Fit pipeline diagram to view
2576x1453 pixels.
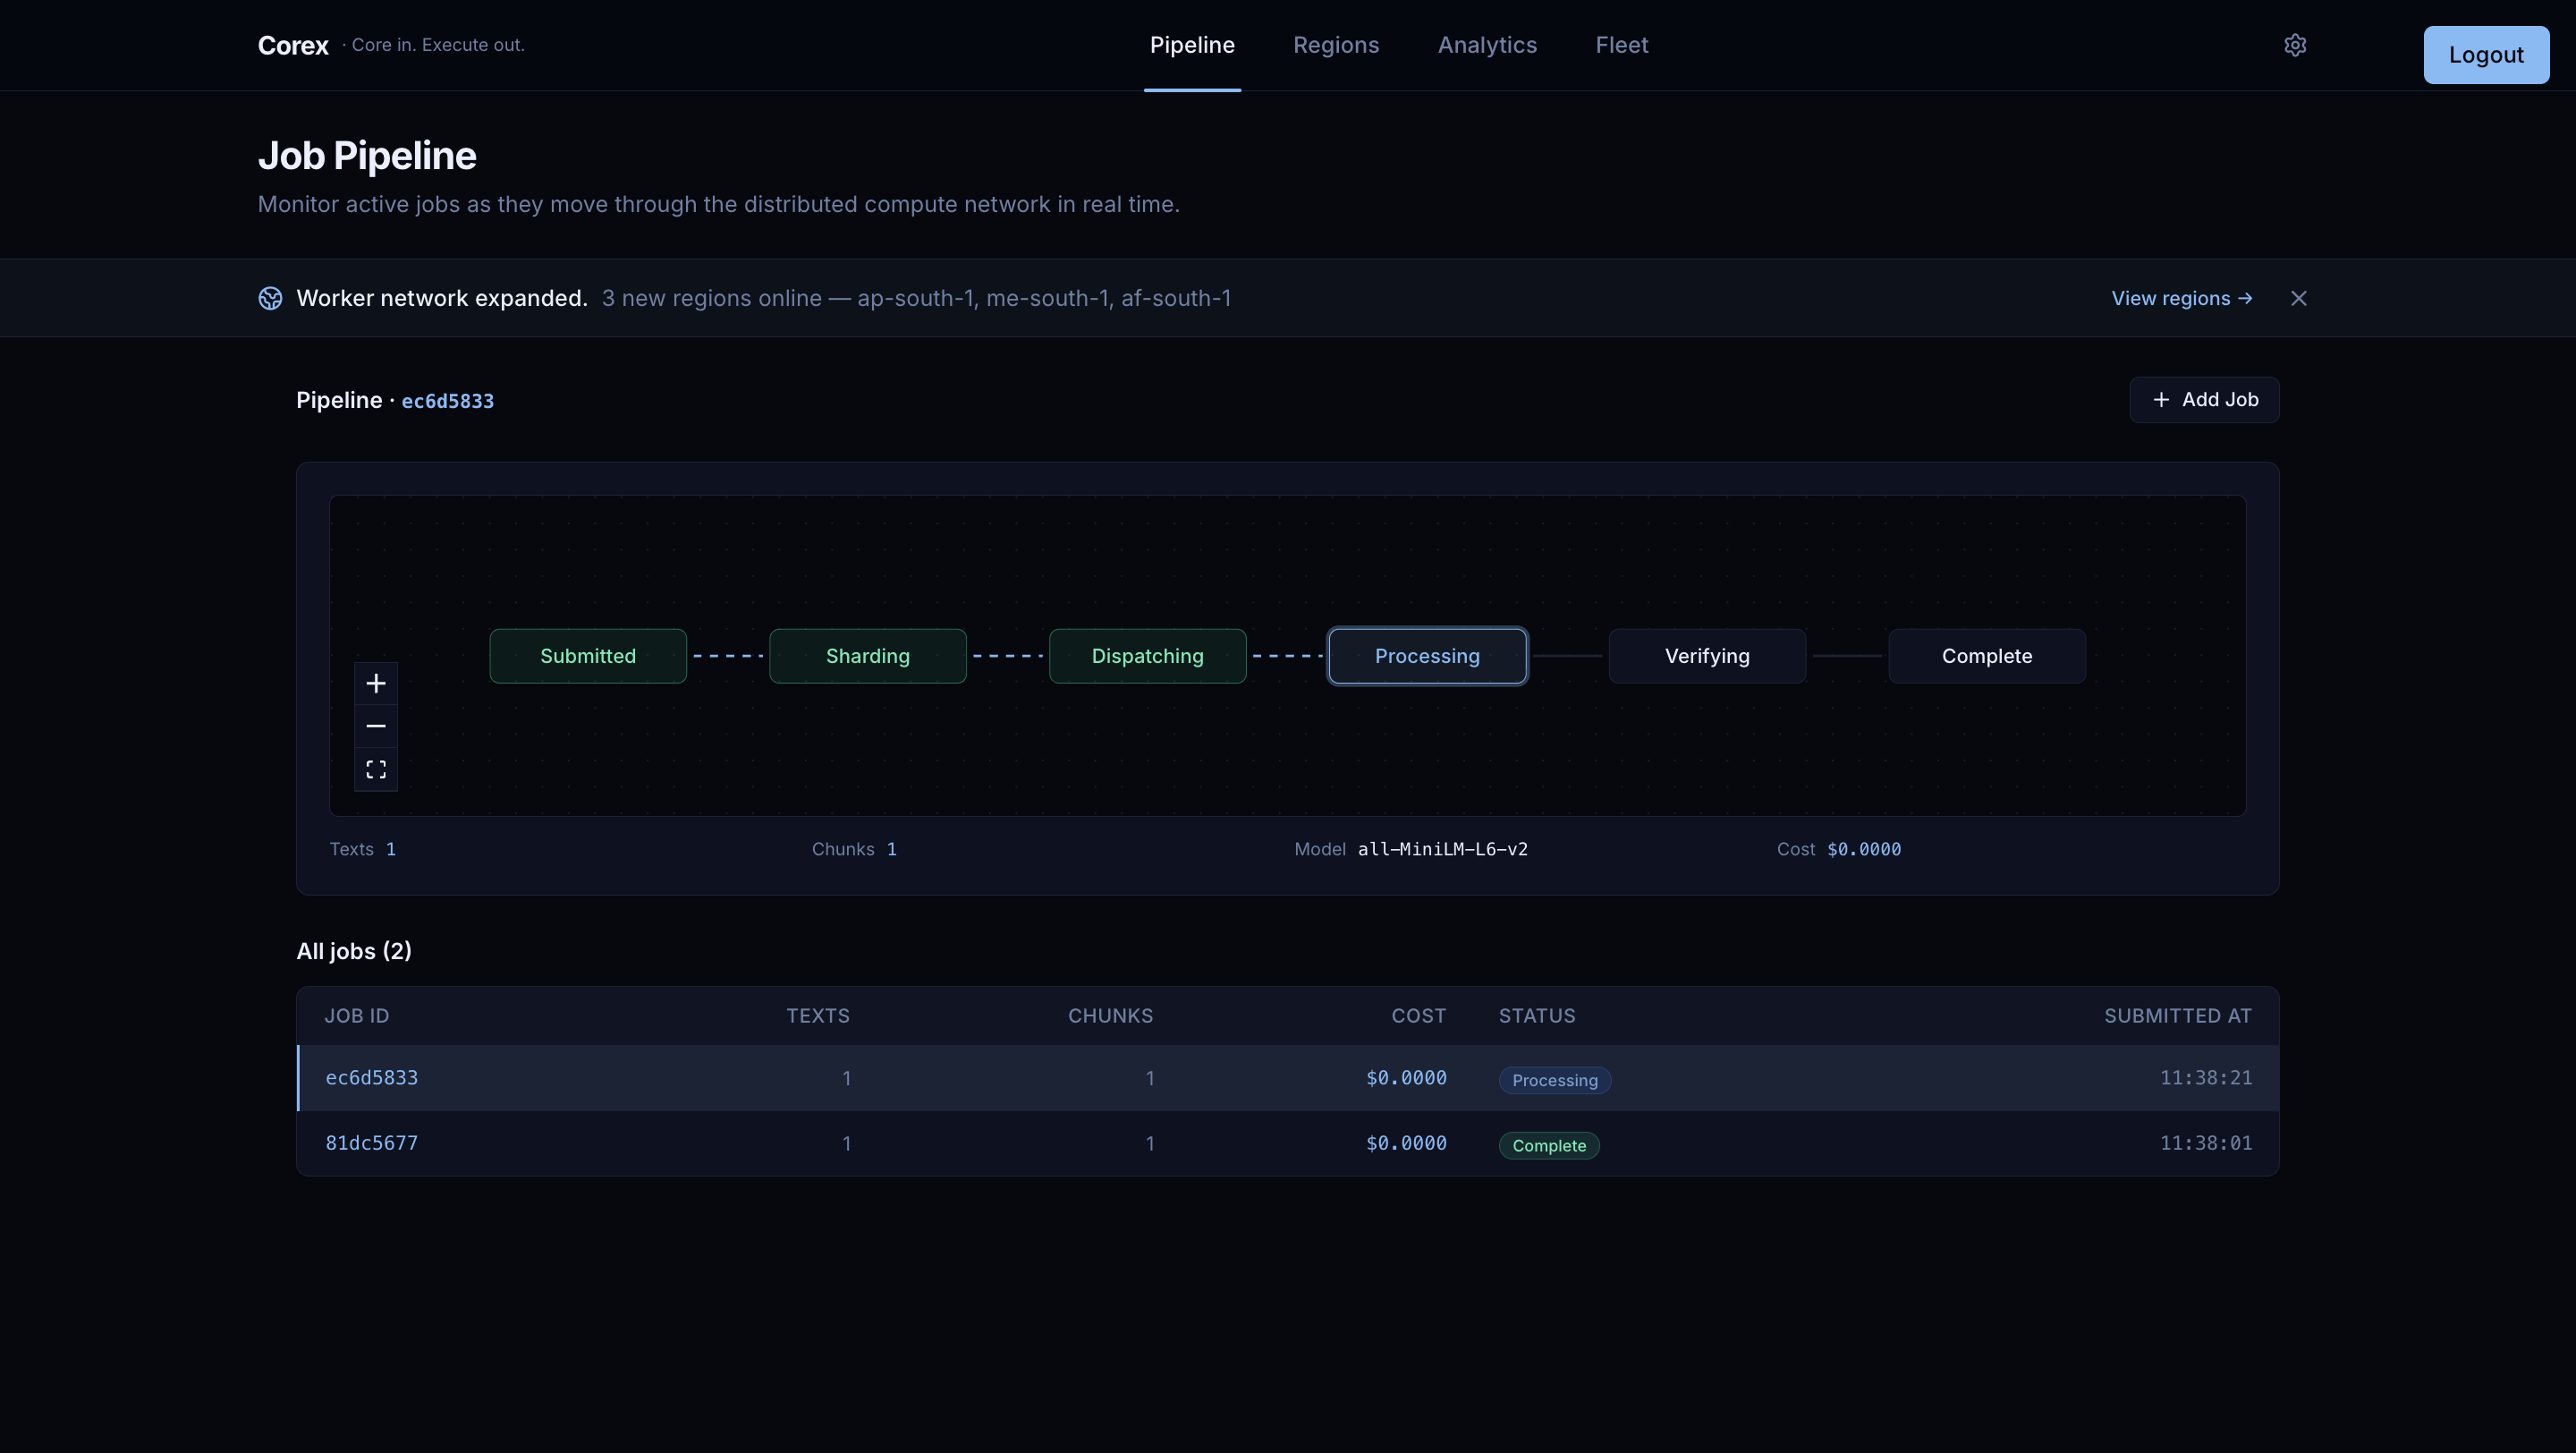pos(376,769)
